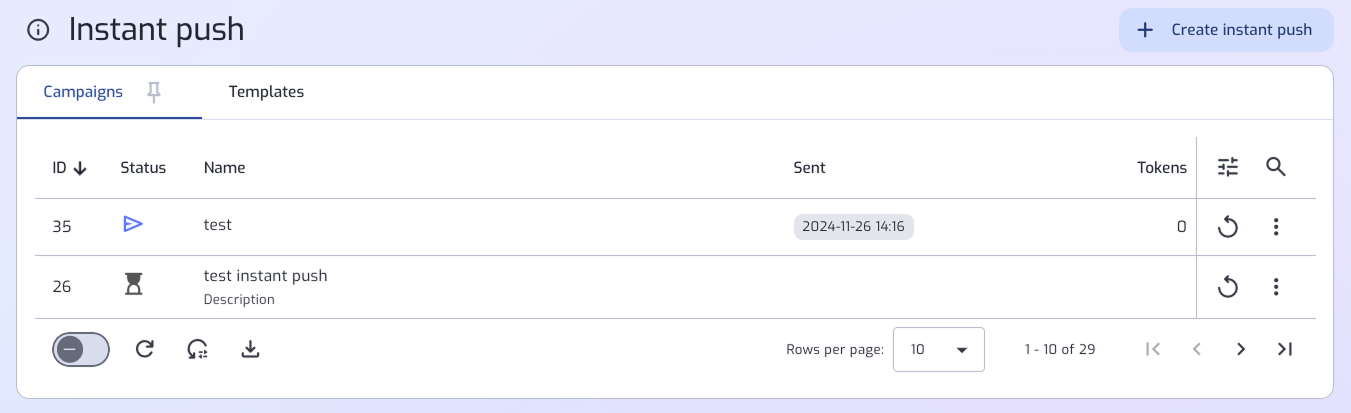Screen dimensions: 1351x413
Task: Resend campaign 26 with the replay icon
Action: point(1228,288)
